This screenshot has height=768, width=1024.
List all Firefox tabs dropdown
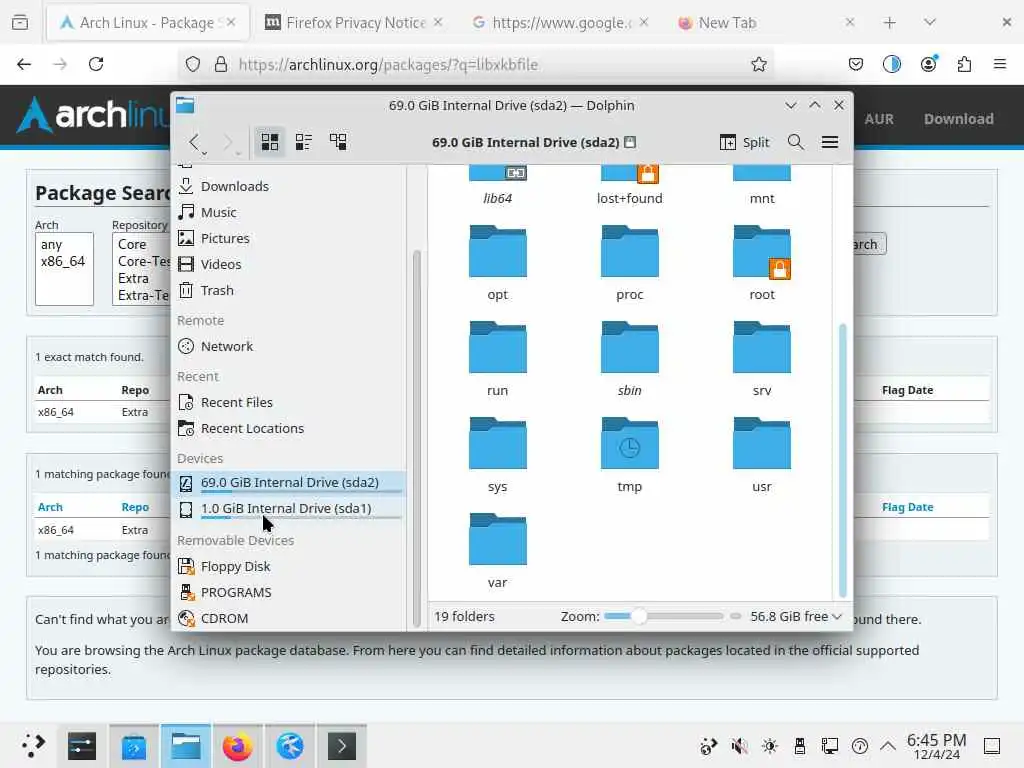(x=930, y=23)
